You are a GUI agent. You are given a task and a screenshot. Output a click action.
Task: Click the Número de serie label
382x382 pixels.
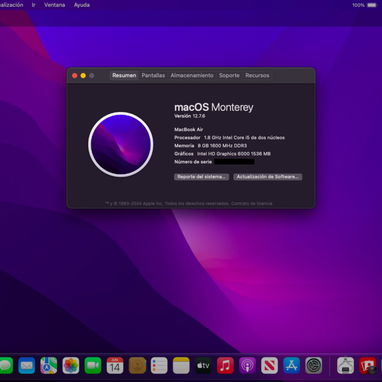[x=193, y=162]
